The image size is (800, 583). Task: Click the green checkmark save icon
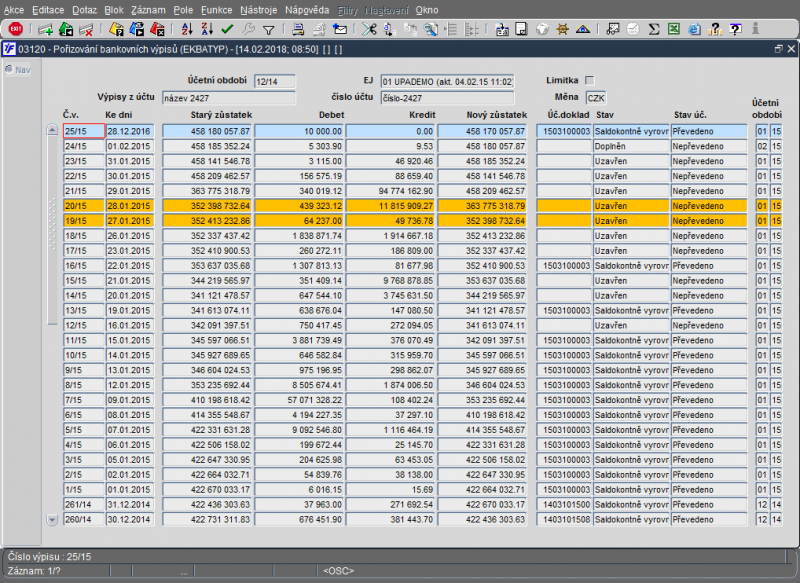click(x=228, y=29)
